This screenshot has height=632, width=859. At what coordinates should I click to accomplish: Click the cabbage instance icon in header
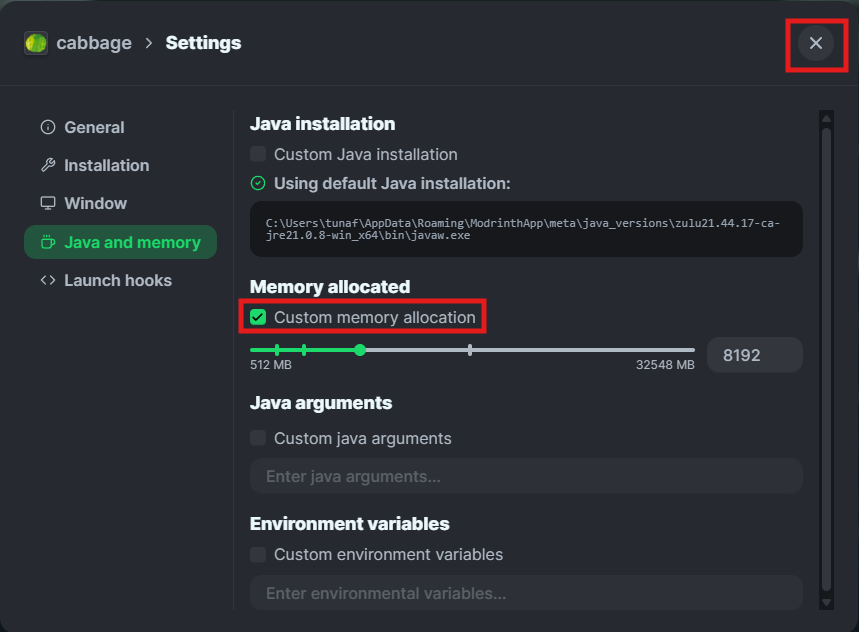point(36,43)
